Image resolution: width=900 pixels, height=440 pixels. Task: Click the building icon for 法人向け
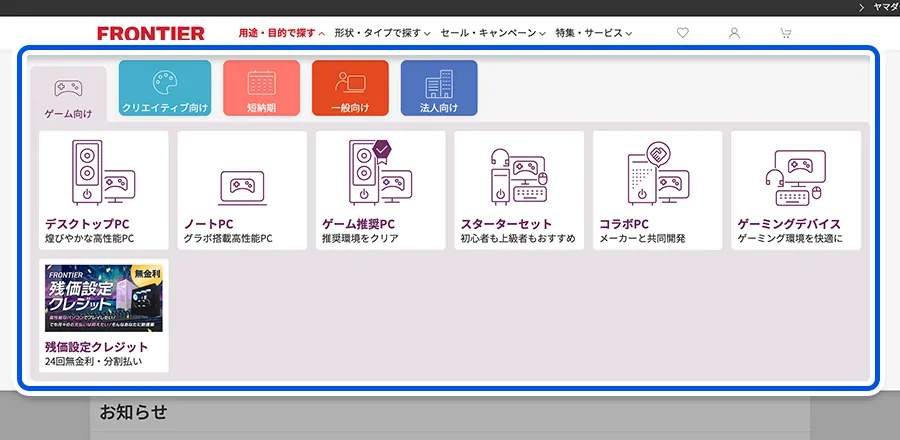point(439,84)
